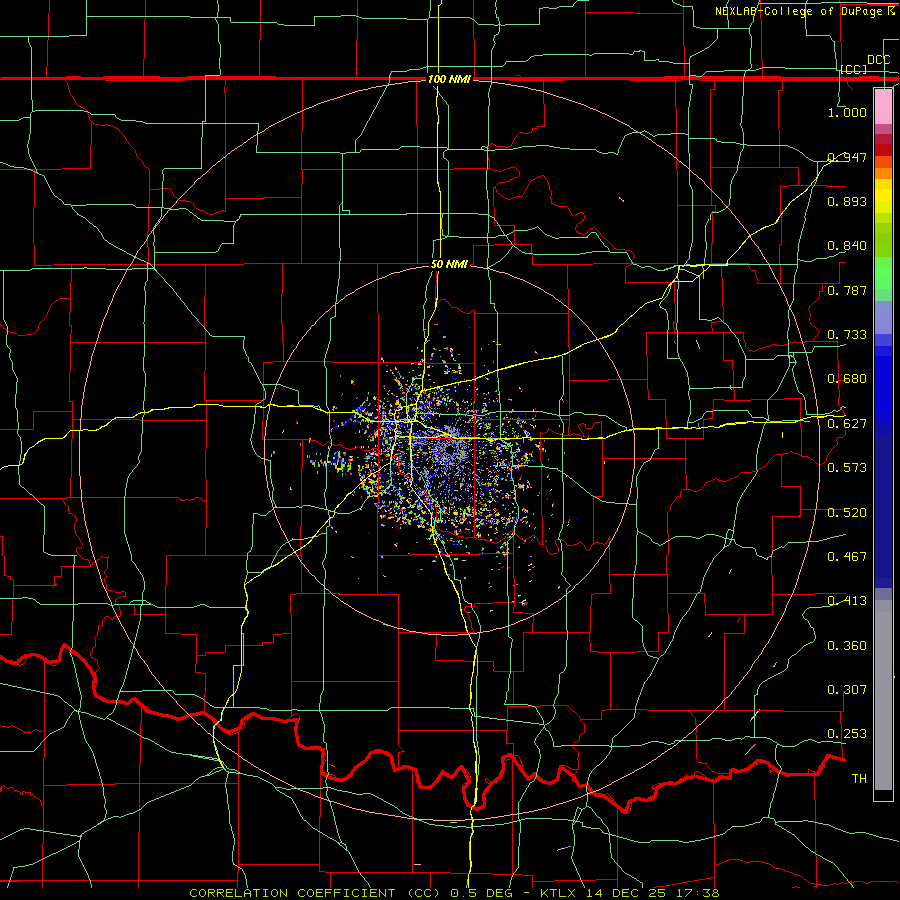Select the 0.787 legend value

tap(847, 290)
